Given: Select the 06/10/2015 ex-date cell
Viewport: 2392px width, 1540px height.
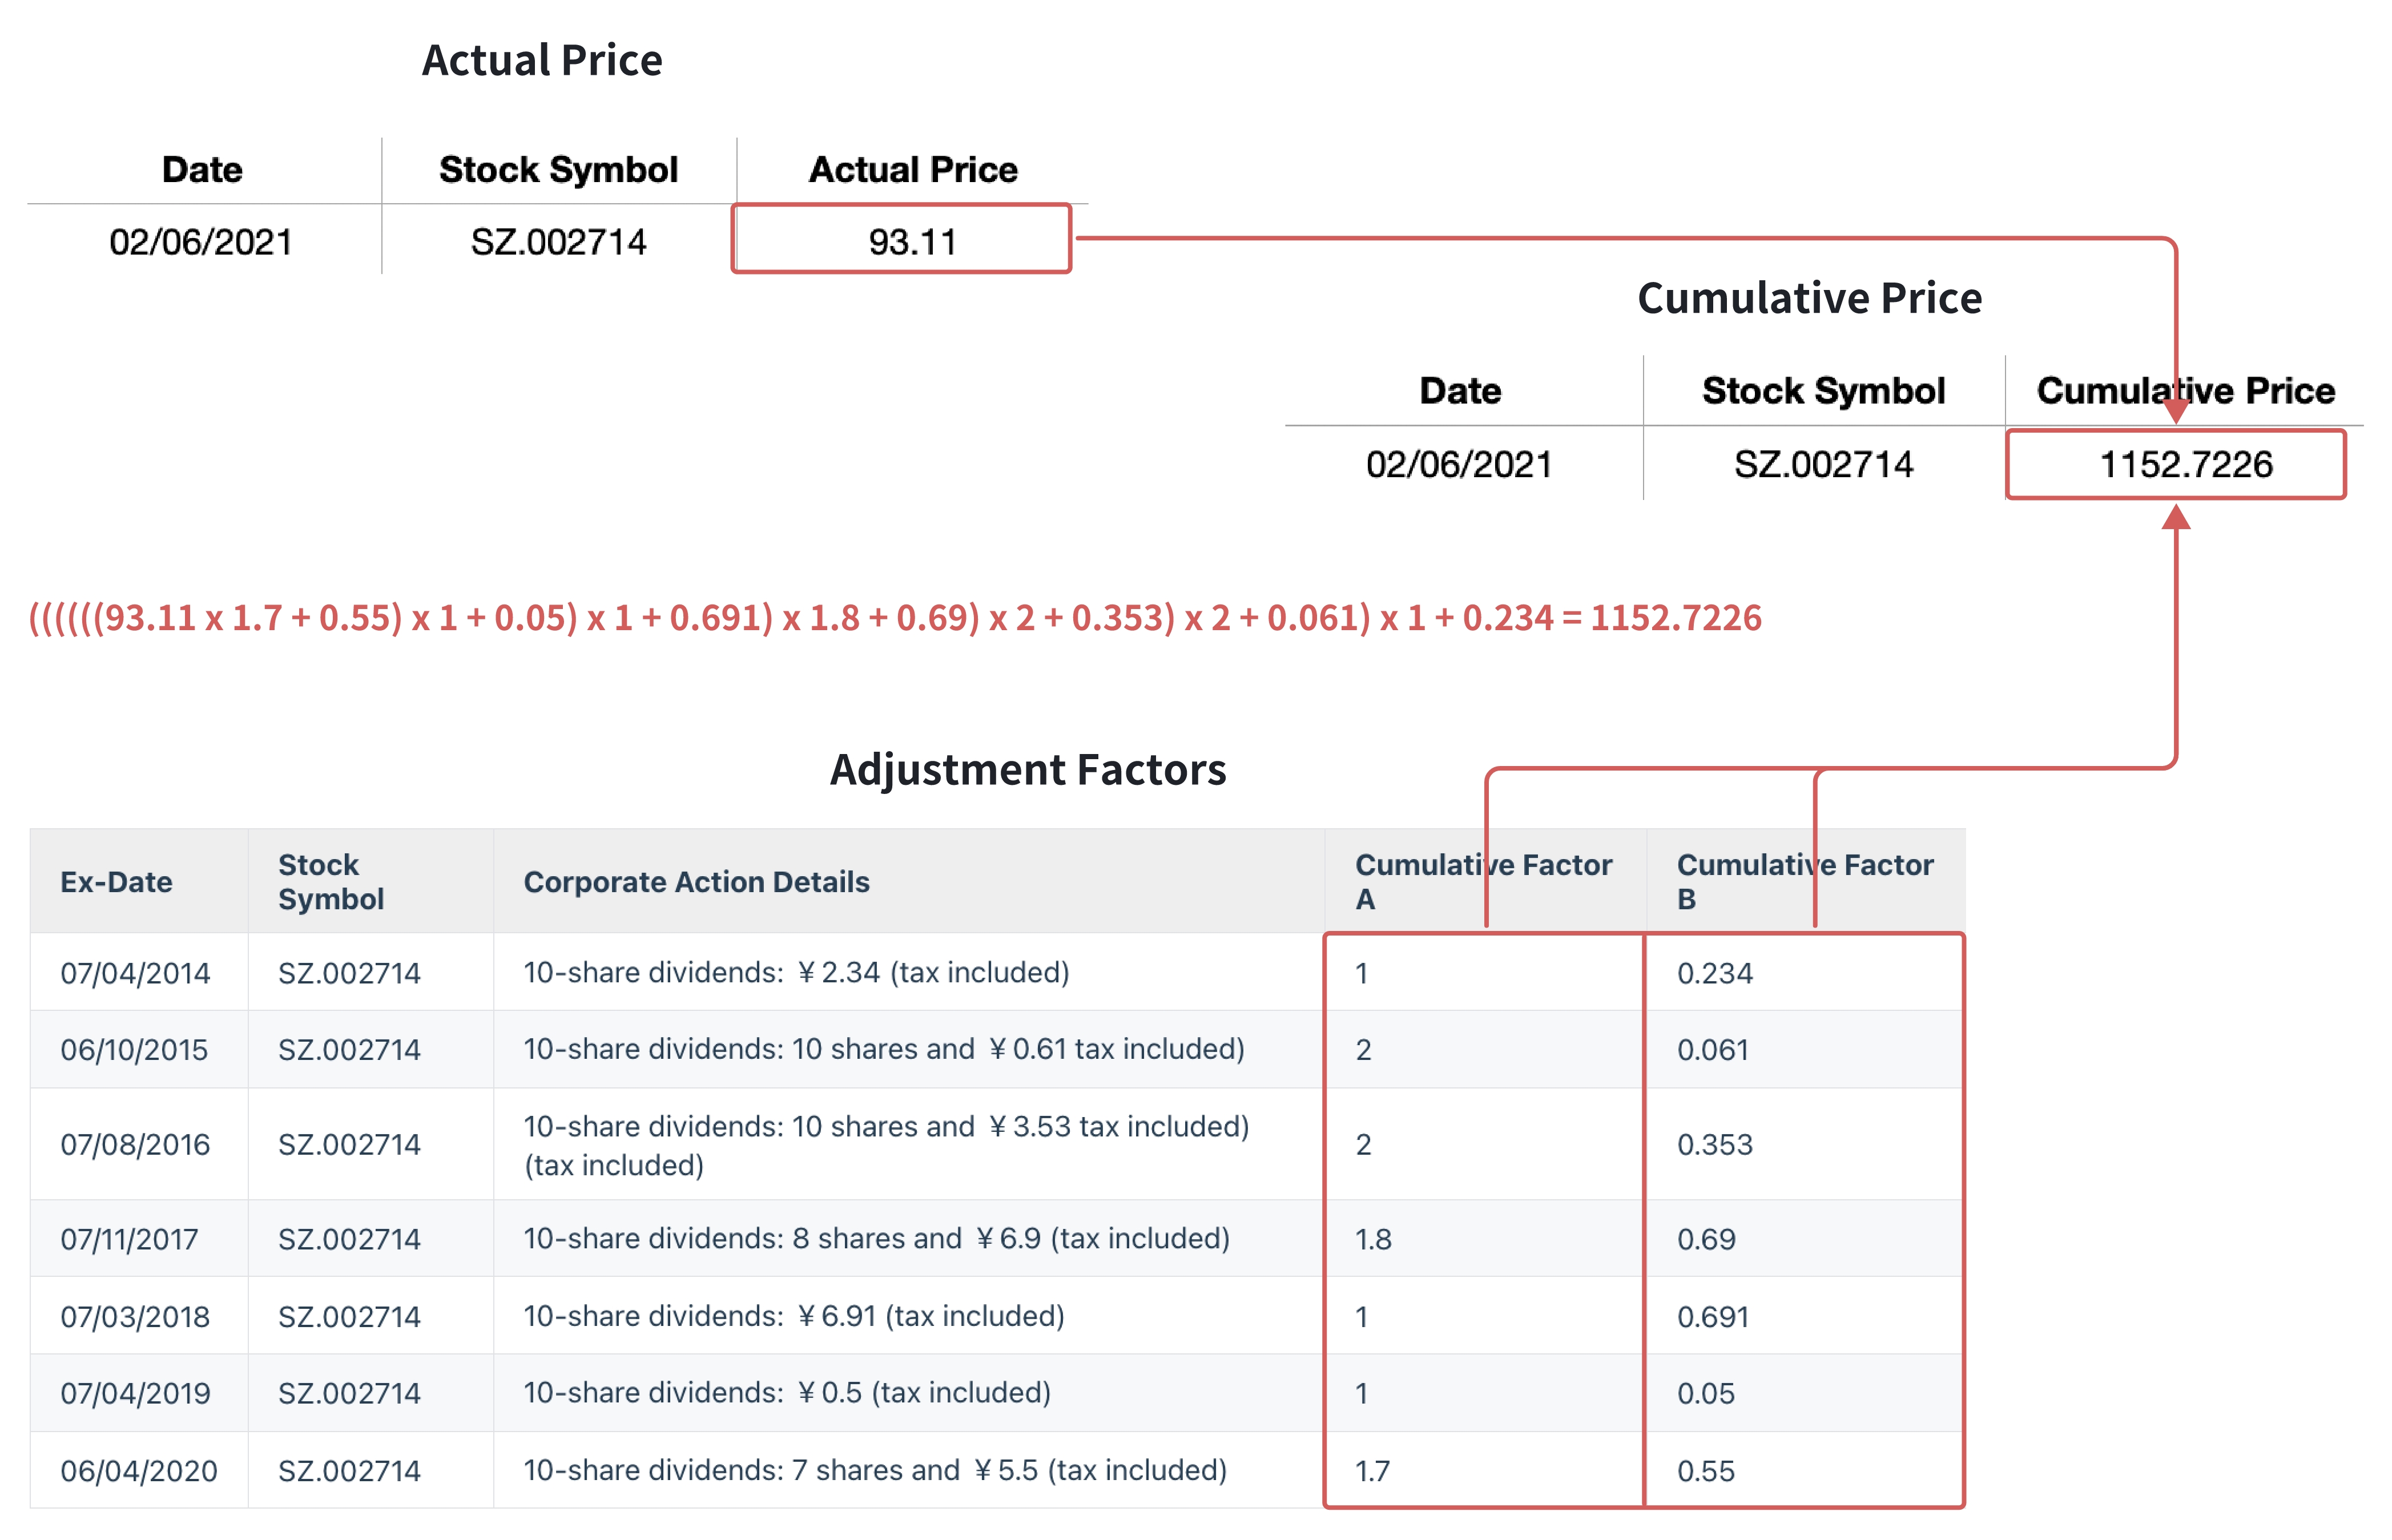Looking at the screenshot, I should point(134,1050).
